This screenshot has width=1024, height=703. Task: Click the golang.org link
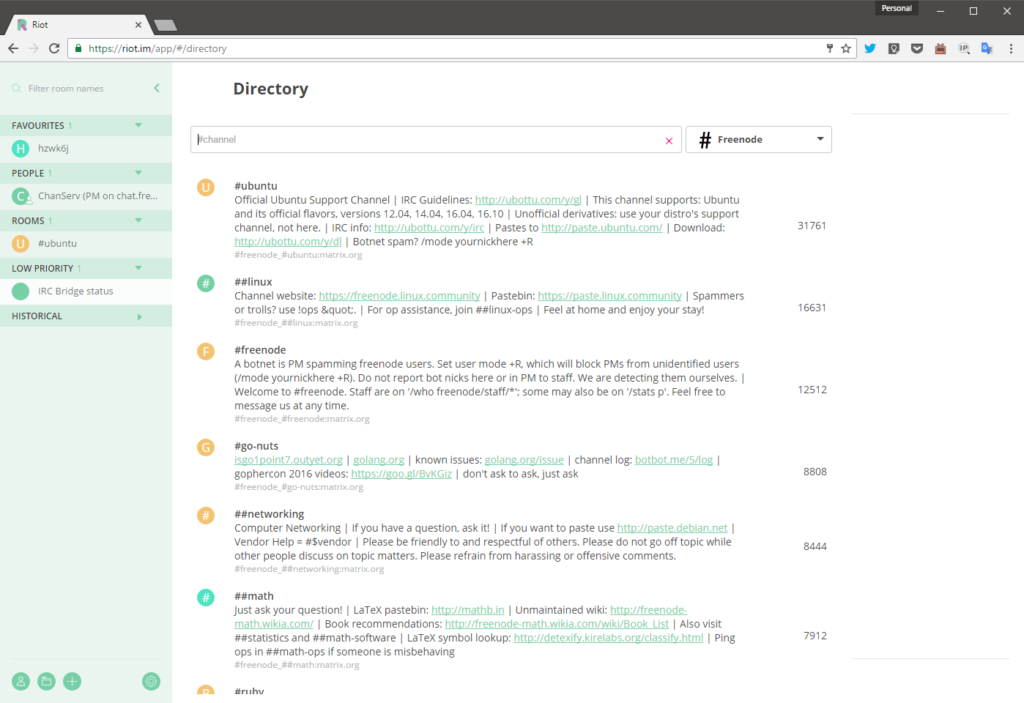pos(378,460)
